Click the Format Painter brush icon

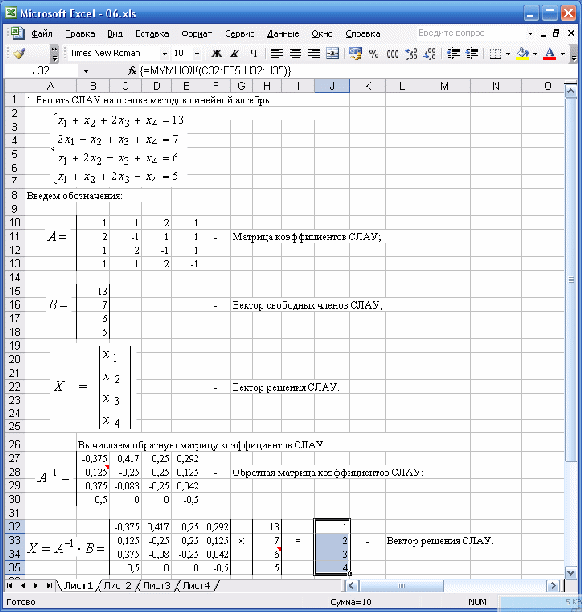pos(19,53)
